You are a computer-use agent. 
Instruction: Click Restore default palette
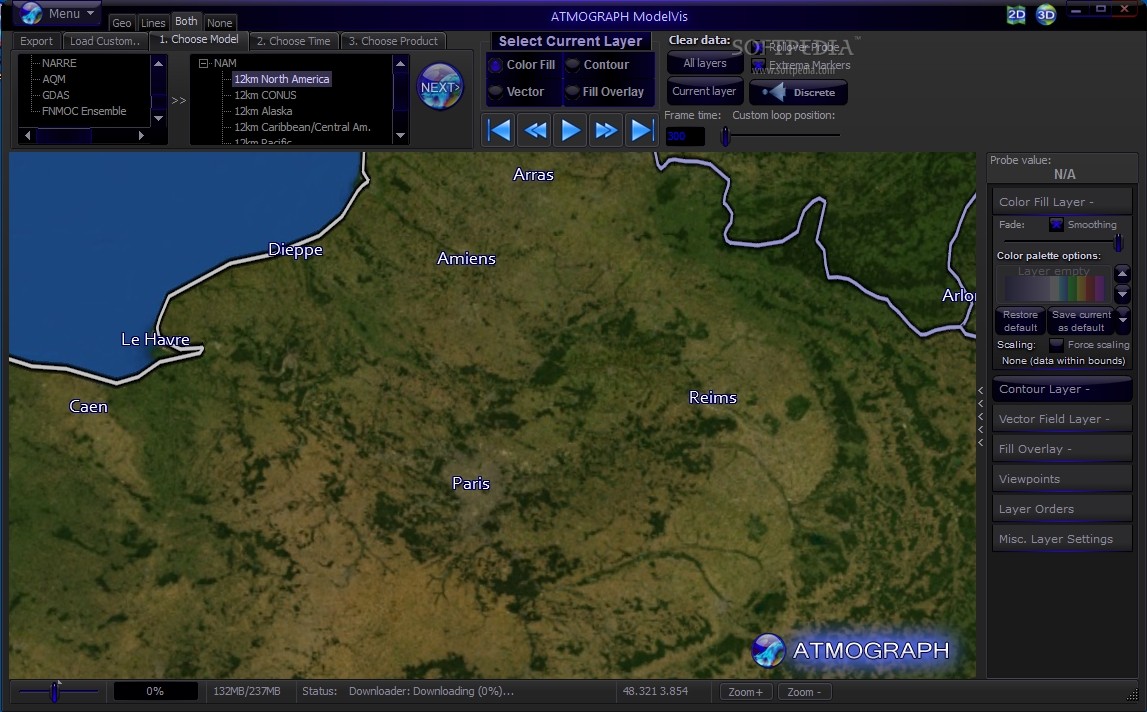(x=1020, y=321)
